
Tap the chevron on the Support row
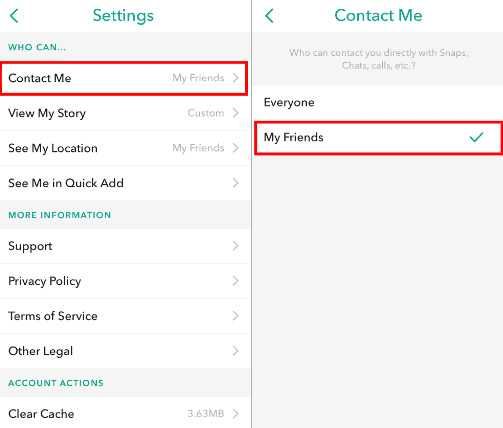(x=236, y=246)
